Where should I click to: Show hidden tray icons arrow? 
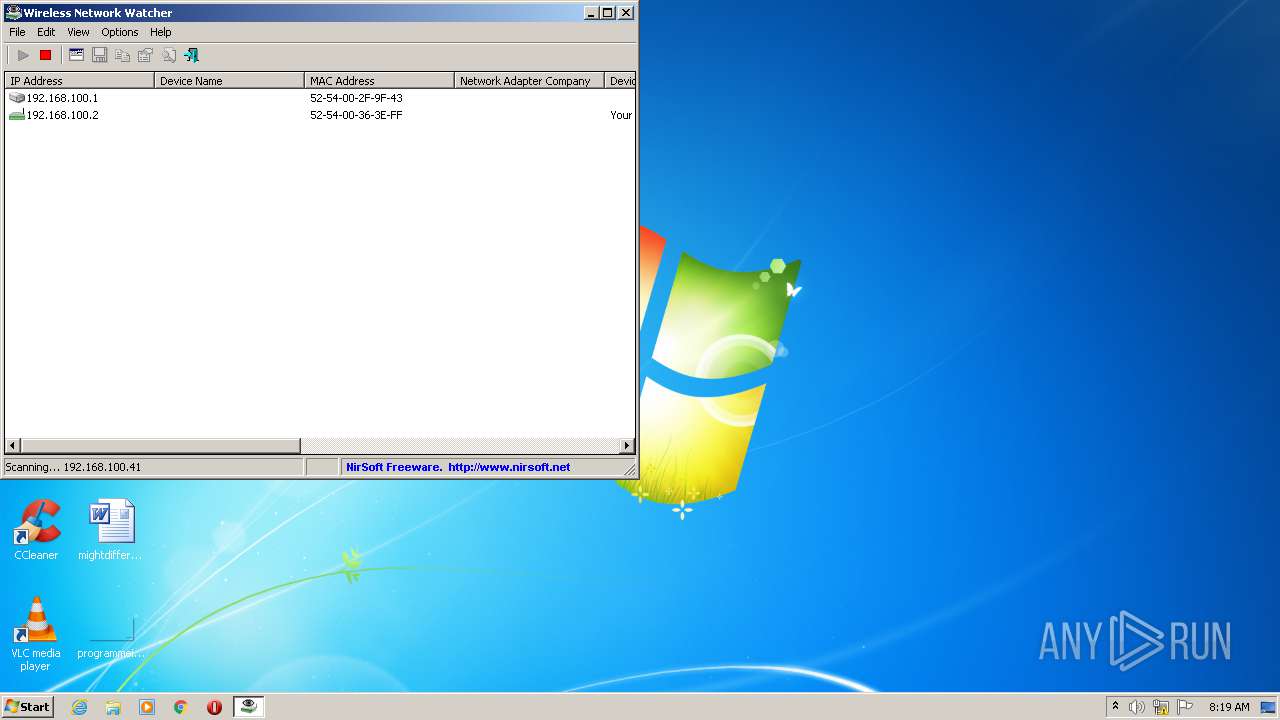[x=1115, y=706]
